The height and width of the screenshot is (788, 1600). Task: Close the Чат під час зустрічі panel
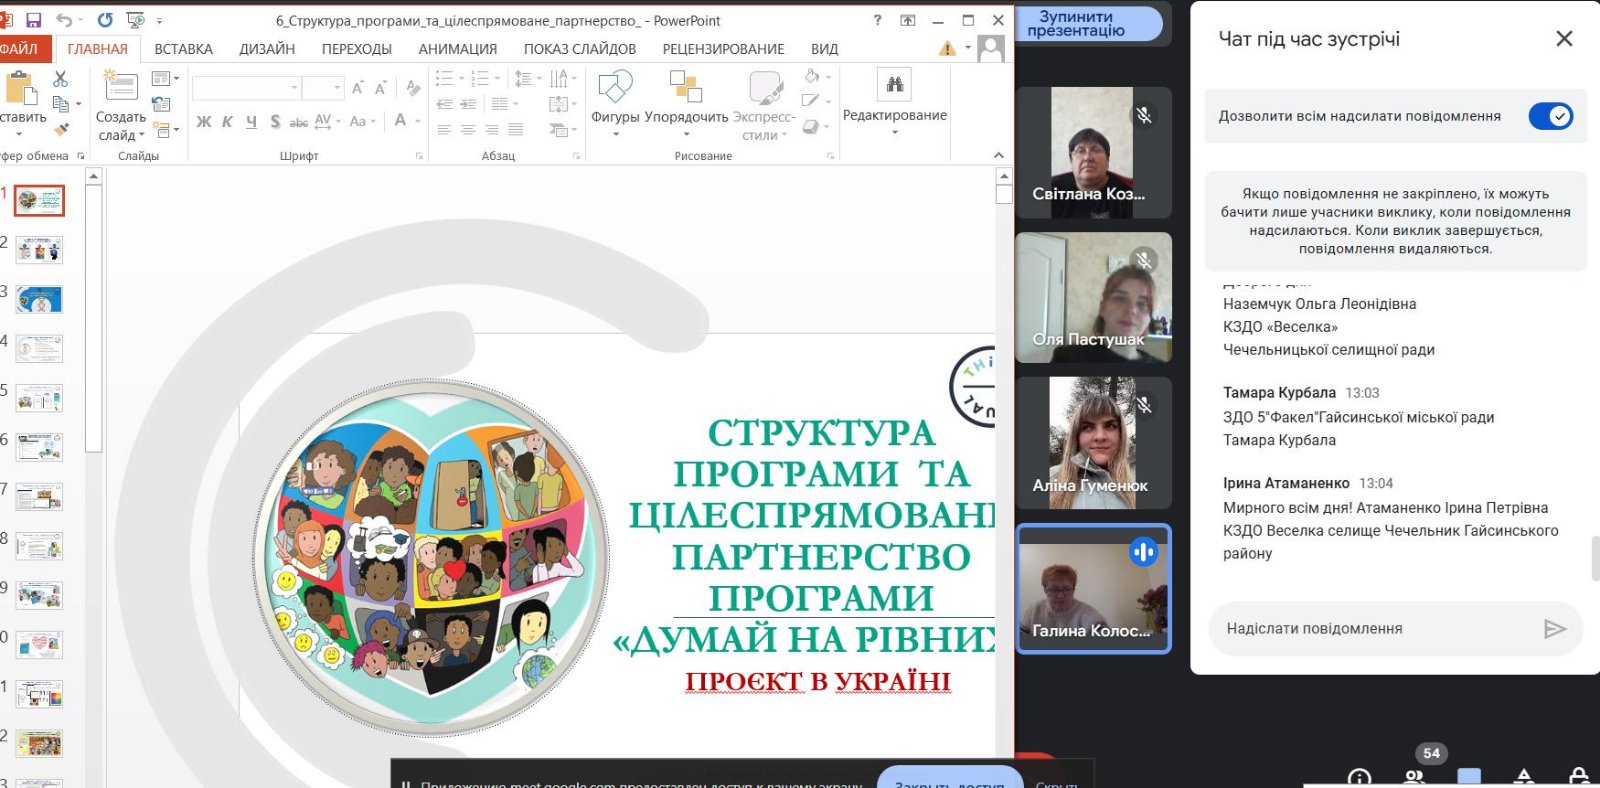pyautogui.click(x=1564, y=38)
